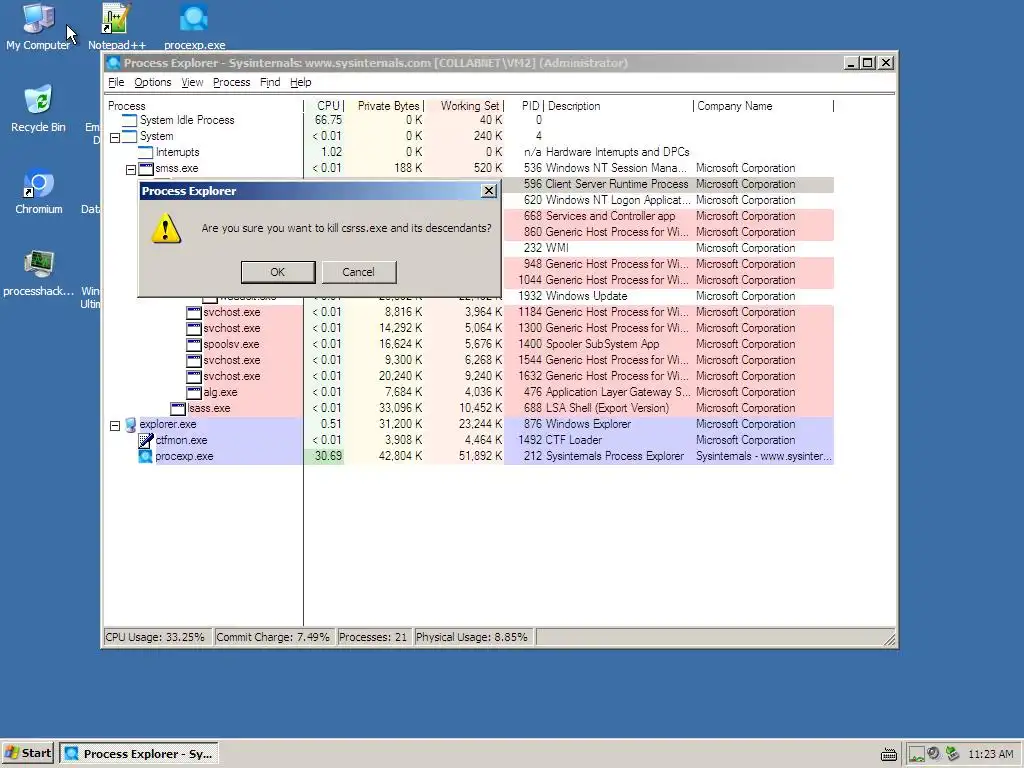
Task: Click the explorer.exe process icon
Action: [x=130, y=424]
